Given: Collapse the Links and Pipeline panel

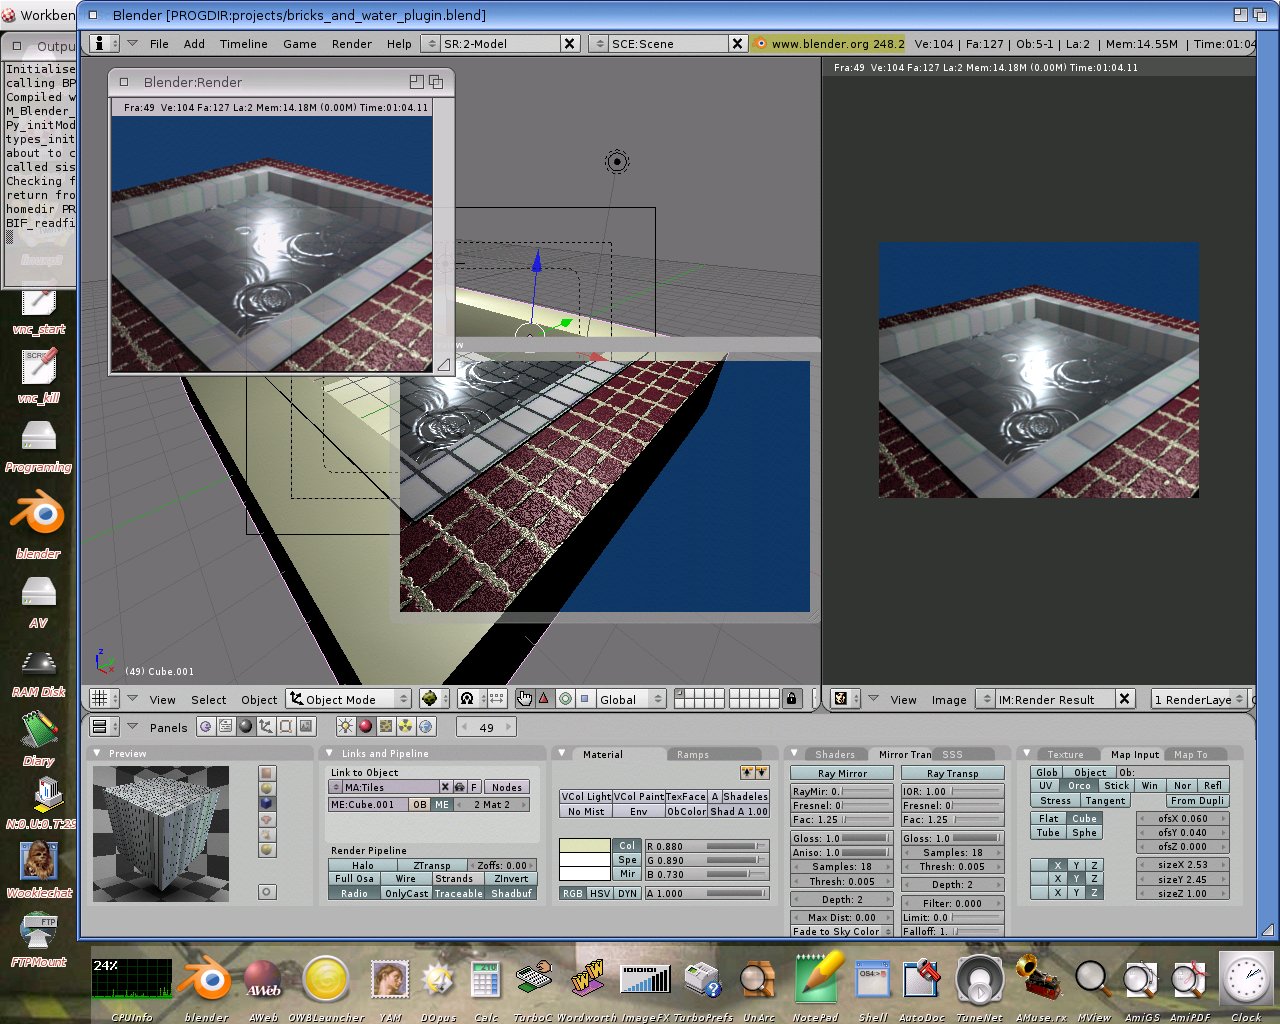Looking at the screenshot, I should point(330,753).
